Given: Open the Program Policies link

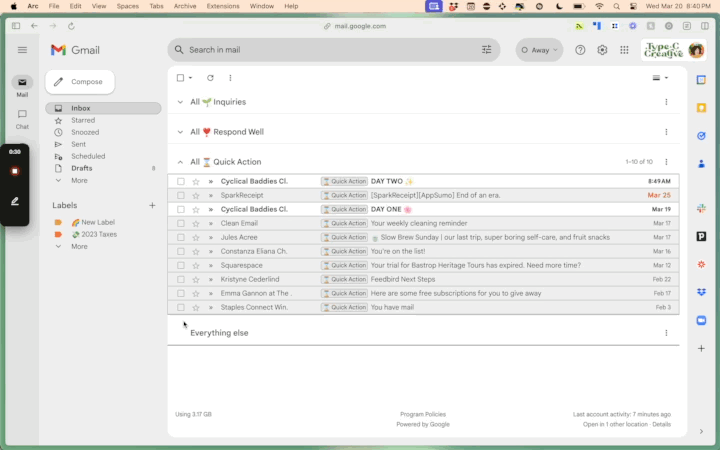Looking at the screenshot, I should 423,414.
